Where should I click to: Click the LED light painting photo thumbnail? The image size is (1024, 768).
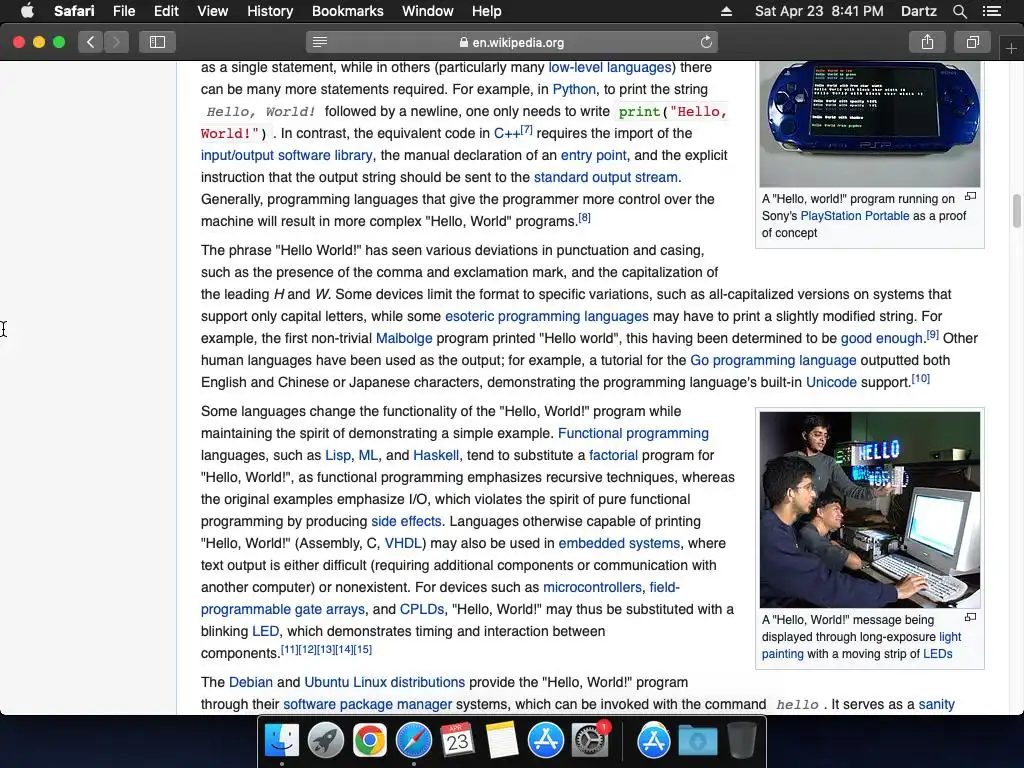[x=870, y=509]
